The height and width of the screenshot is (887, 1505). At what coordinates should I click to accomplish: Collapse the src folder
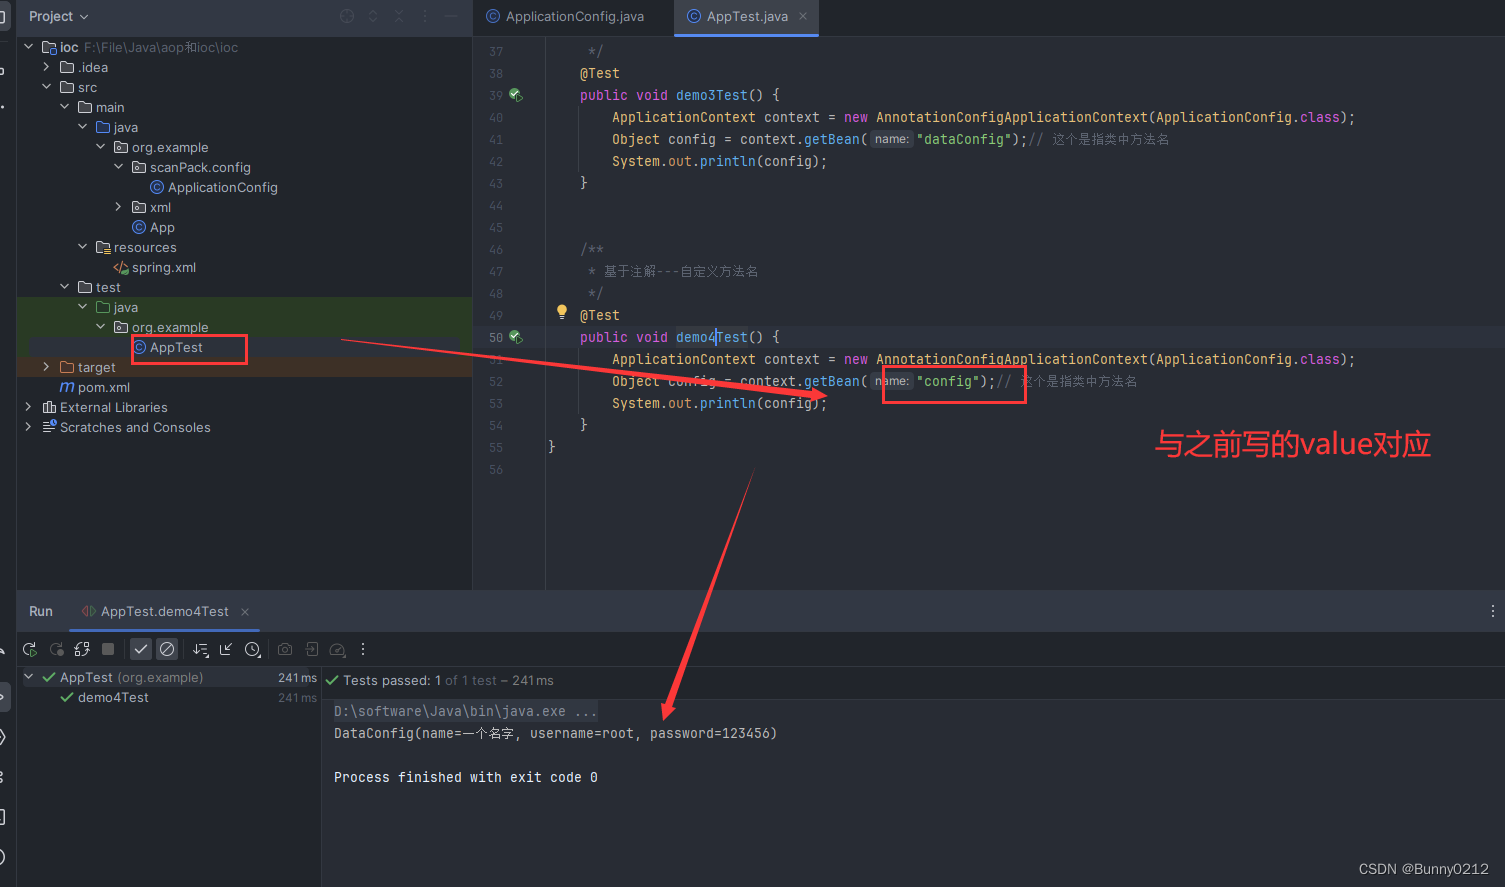(46, 87)
